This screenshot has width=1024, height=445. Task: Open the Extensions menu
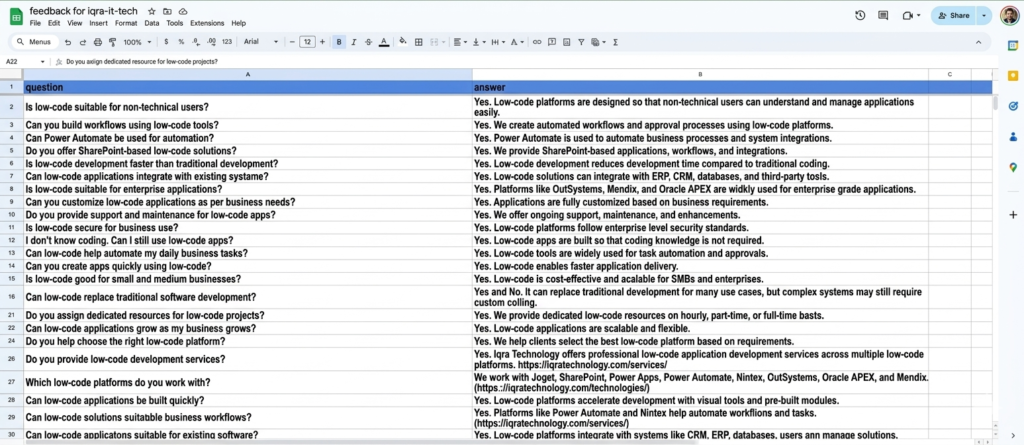(x=208, y=22)
